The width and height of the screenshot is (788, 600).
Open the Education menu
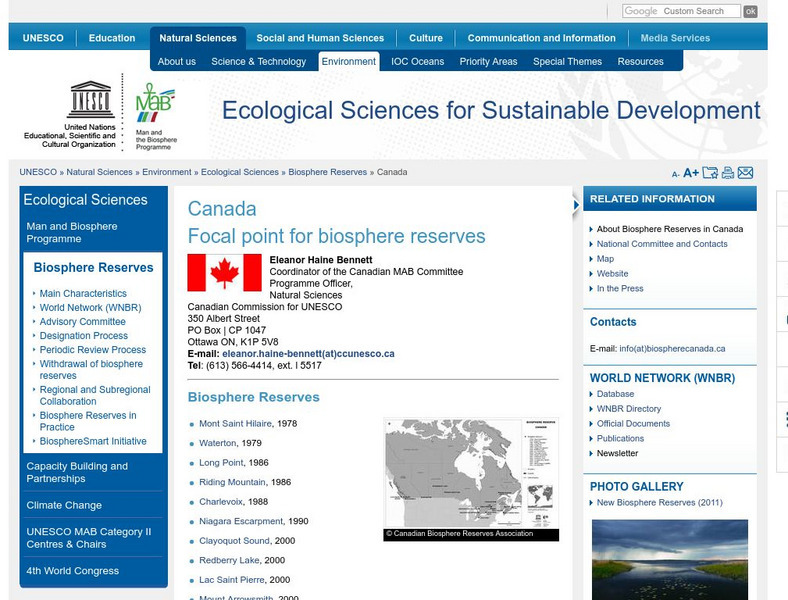click(112, 38)
